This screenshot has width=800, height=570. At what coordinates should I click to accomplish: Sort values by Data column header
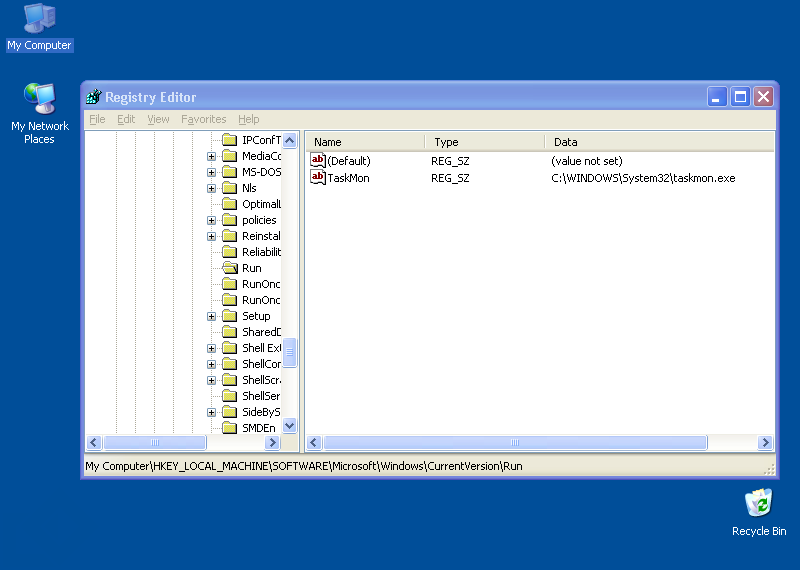(659, 142)
